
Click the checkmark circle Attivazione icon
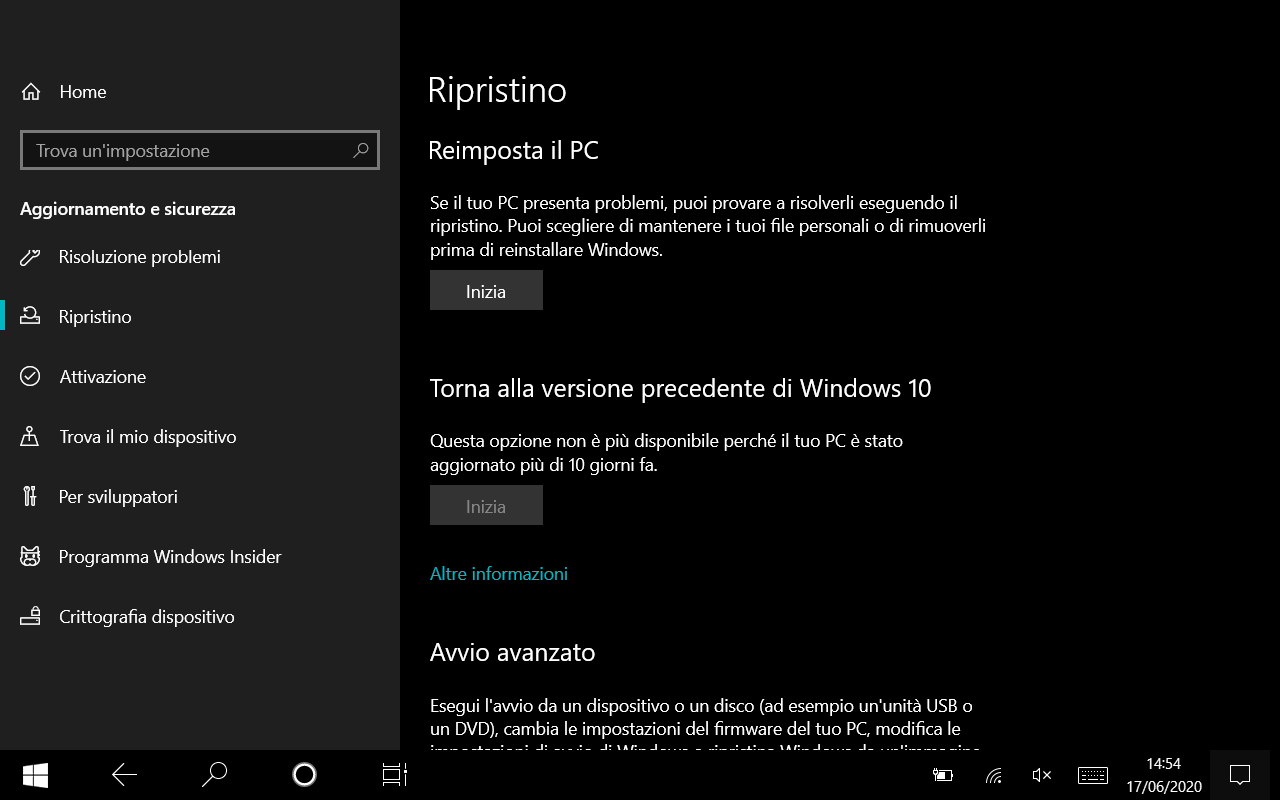(x=30, y=377)
